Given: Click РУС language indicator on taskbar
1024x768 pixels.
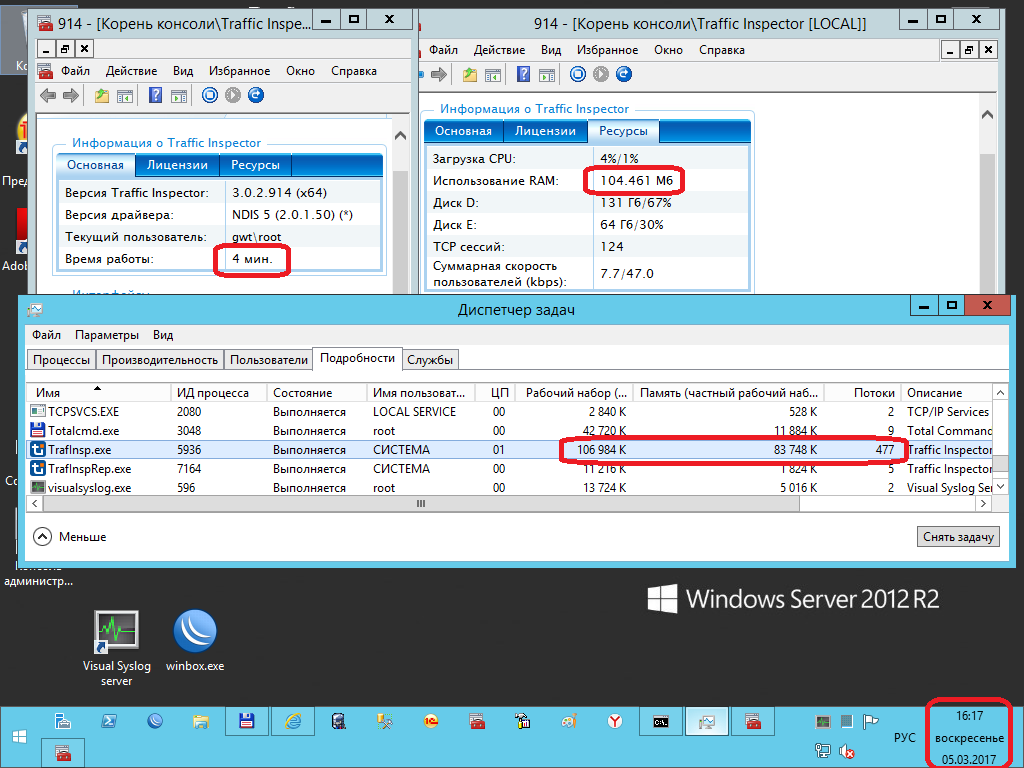Looking at the screenshot, I should pos(904,737).
